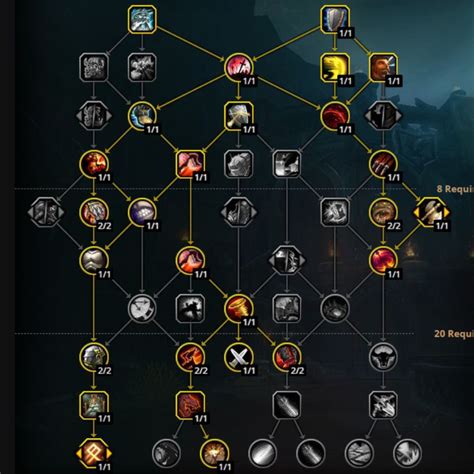Open the glowing orange rune choice node
Image resolution: width=474 pixels, height=474 pixels.
[94, 453]
